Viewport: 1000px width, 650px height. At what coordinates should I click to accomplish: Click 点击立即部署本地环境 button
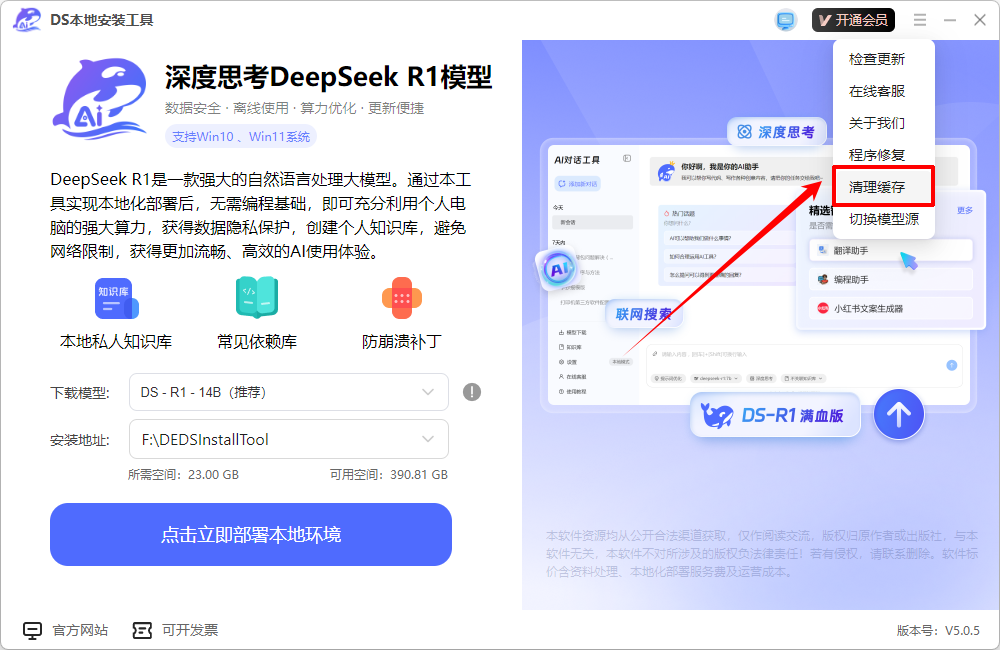[251, 535]
